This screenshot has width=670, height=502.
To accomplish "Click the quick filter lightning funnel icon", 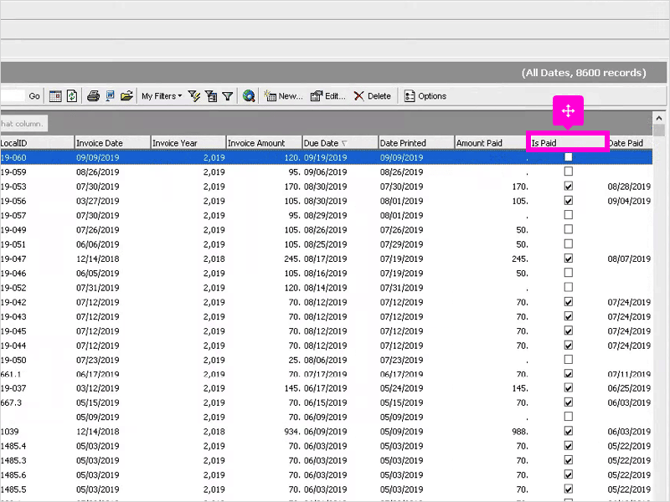I will click(x=194, y=96).
